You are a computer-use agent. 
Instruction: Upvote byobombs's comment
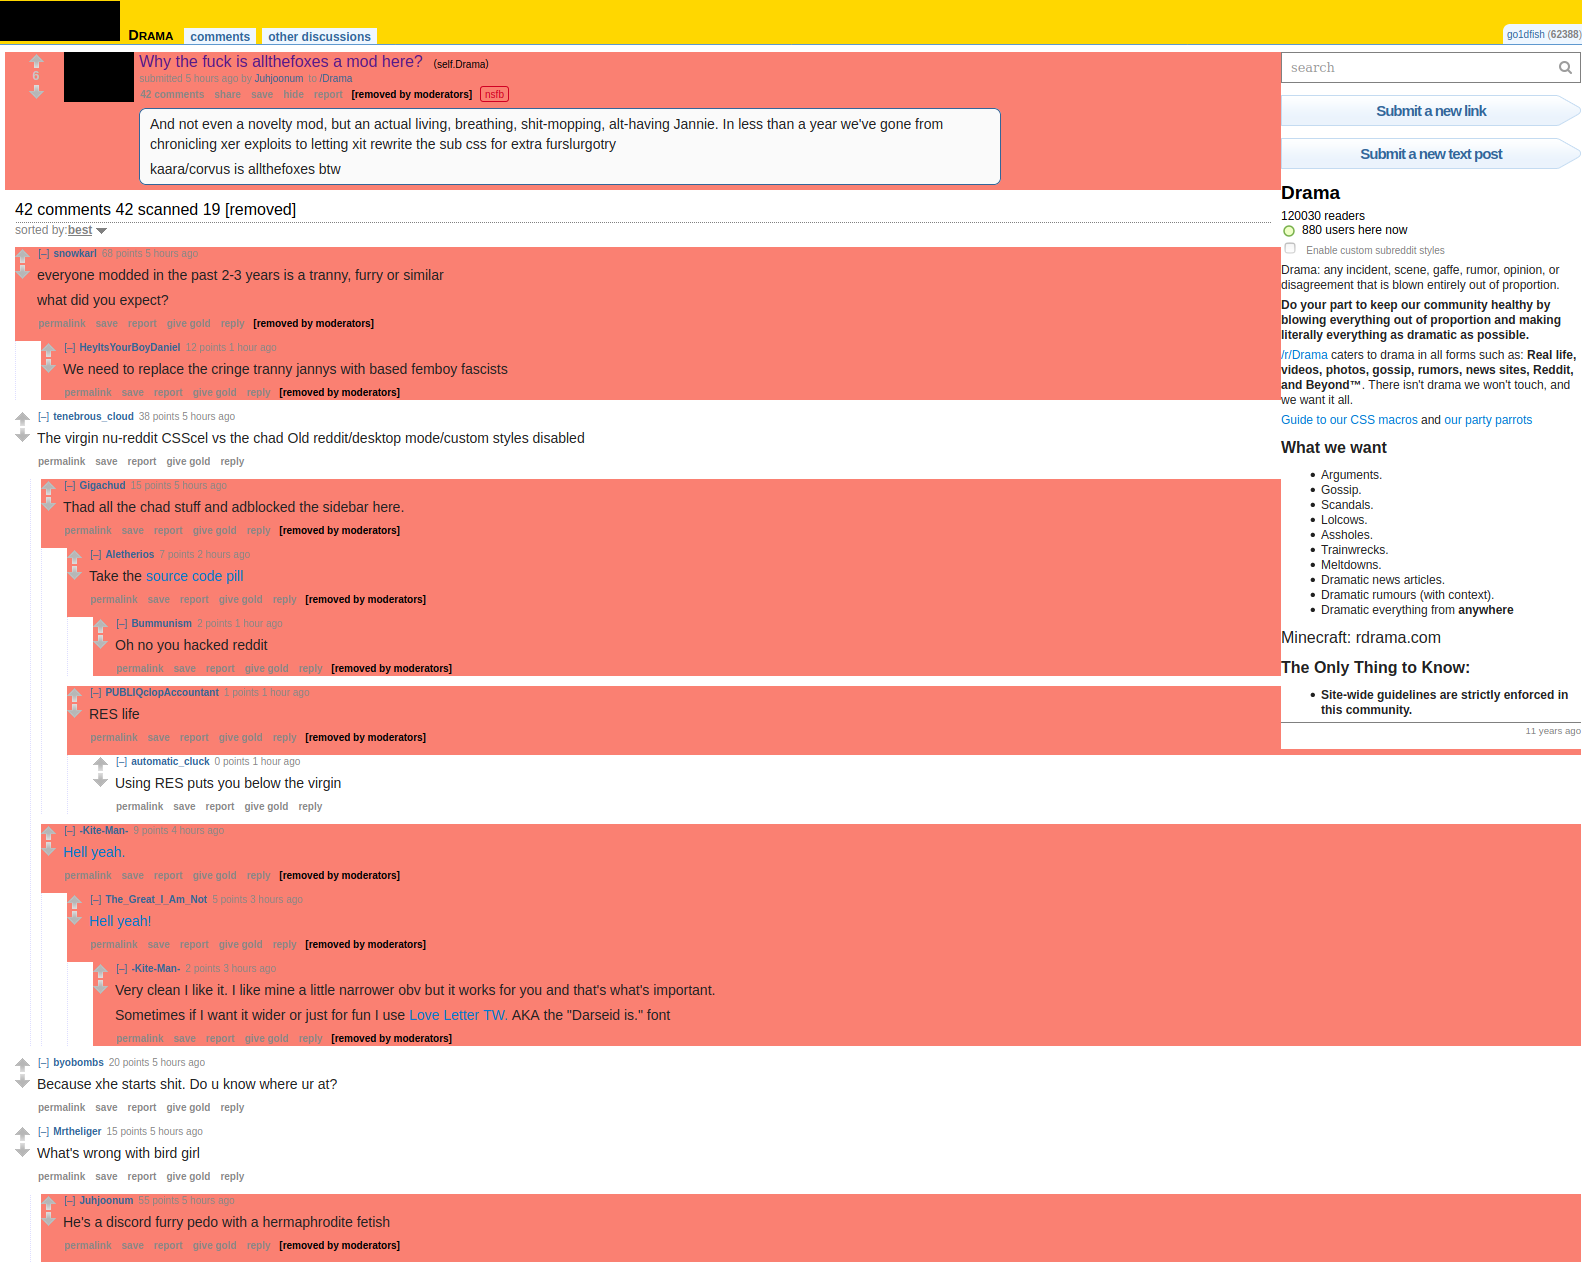click(x=22, y=1065)
